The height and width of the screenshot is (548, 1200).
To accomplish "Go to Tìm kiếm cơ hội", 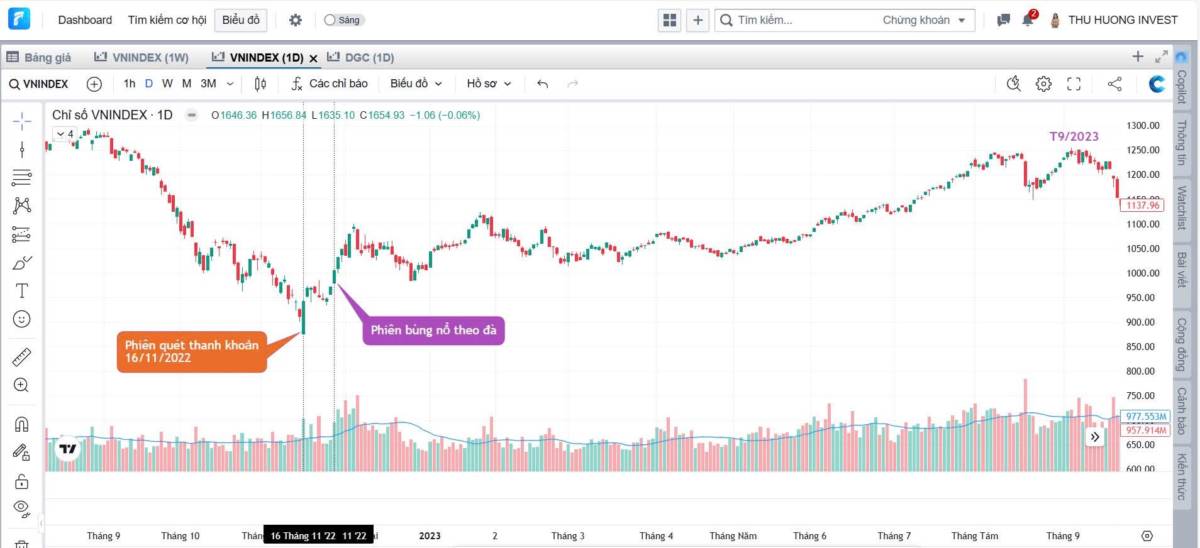I will (x=167, y=20).
